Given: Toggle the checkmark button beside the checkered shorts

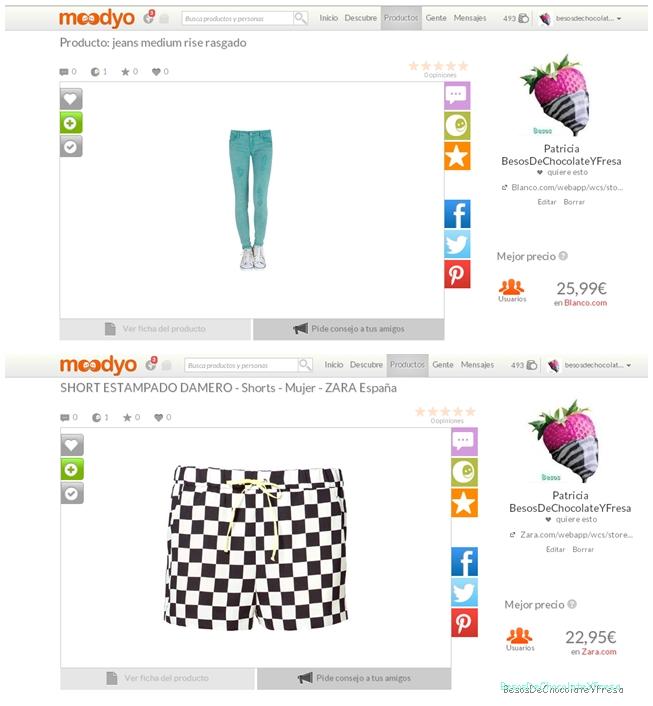Looking at the screenshot, I should (72, 493).
